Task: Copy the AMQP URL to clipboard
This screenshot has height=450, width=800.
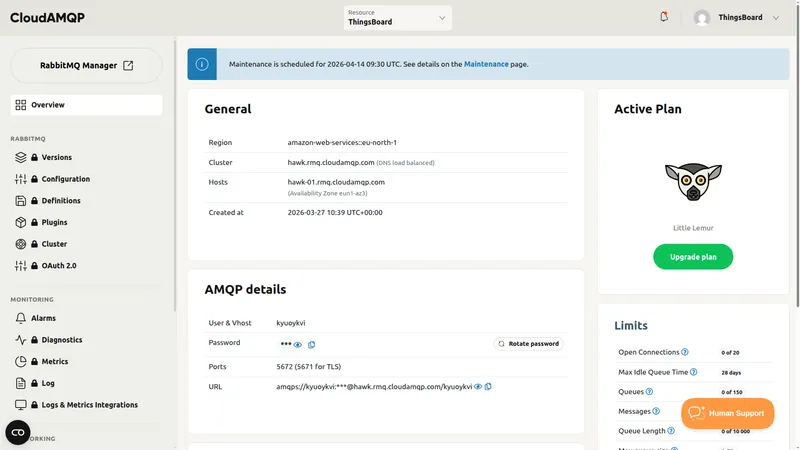Action: coord(488,387)
